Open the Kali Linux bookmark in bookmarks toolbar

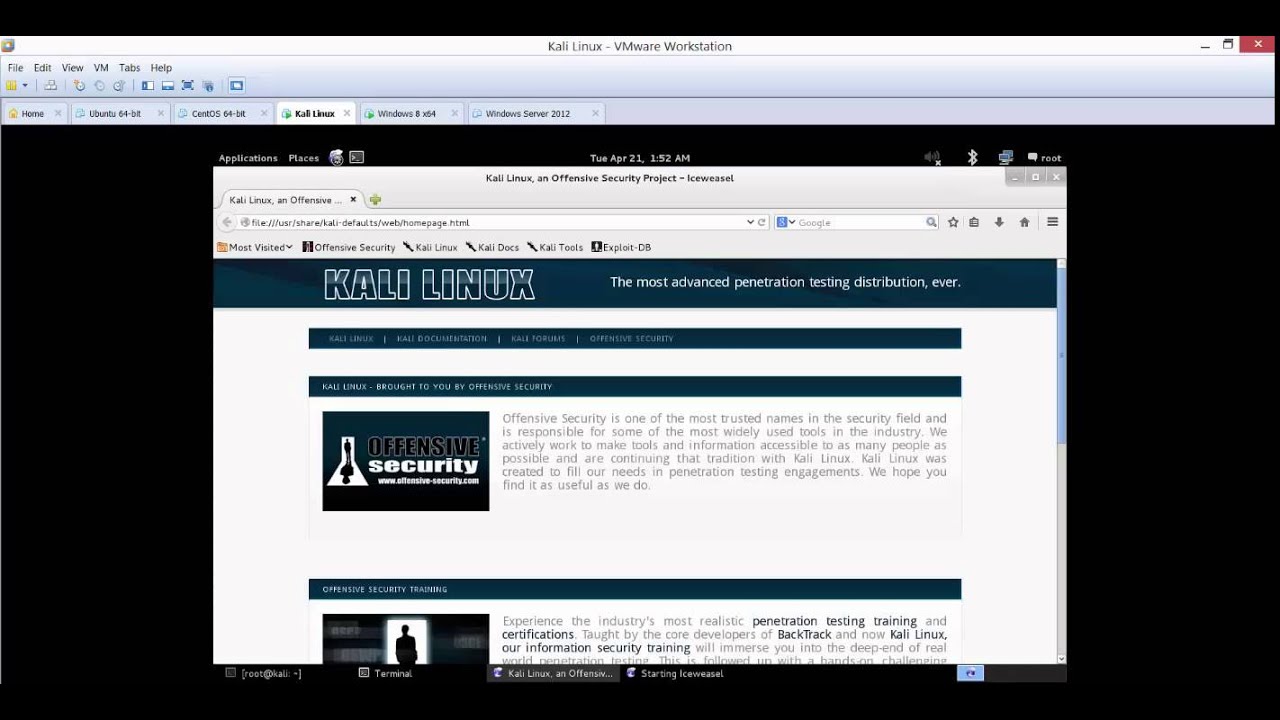tap(430, 247)
